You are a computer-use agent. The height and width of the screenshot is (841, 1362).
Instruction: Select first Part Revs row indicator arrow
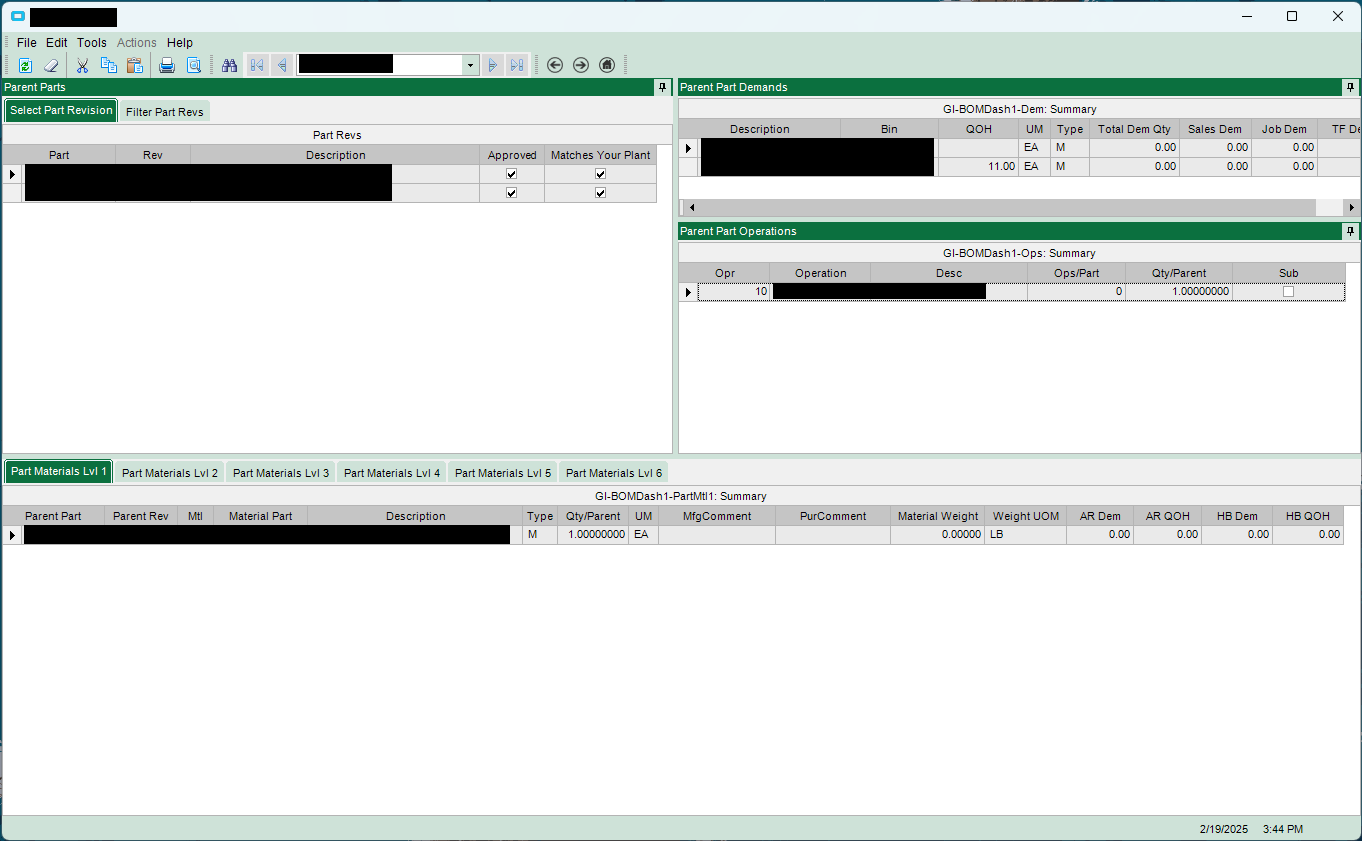[13, 174]
